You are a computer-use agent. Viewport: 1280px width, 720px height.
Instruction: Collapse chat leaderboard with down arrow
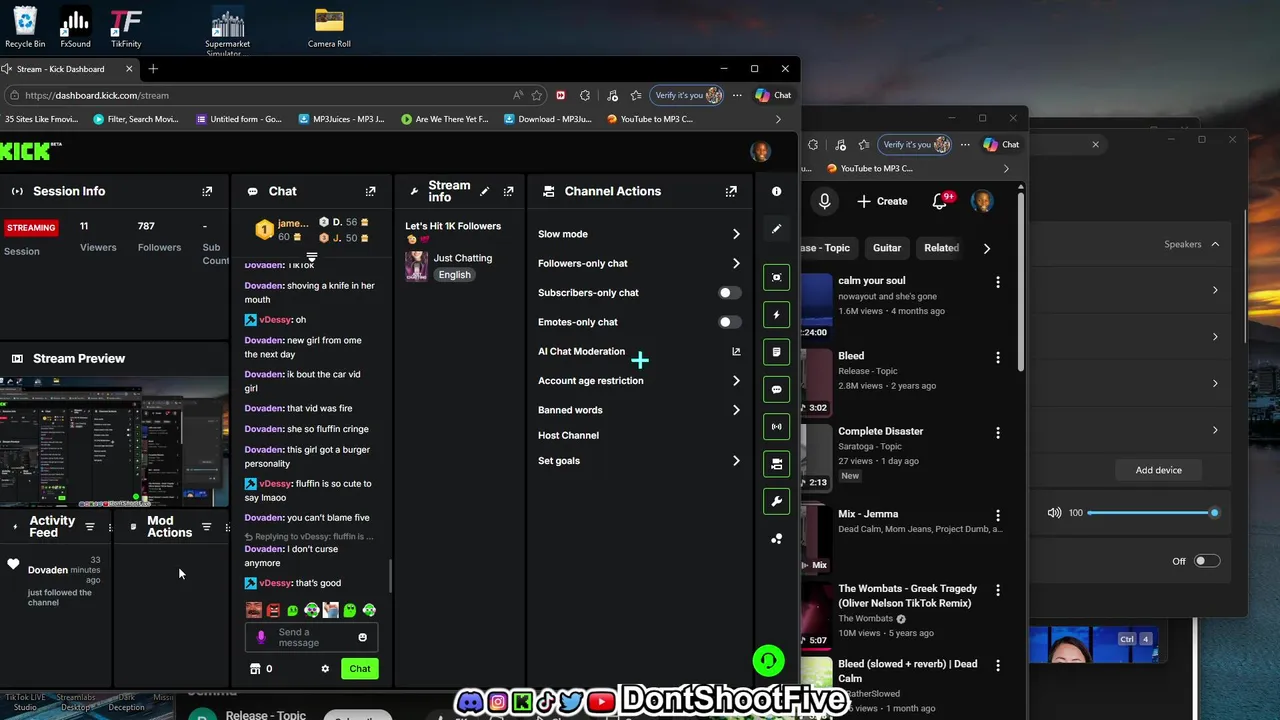pos(311,258)
